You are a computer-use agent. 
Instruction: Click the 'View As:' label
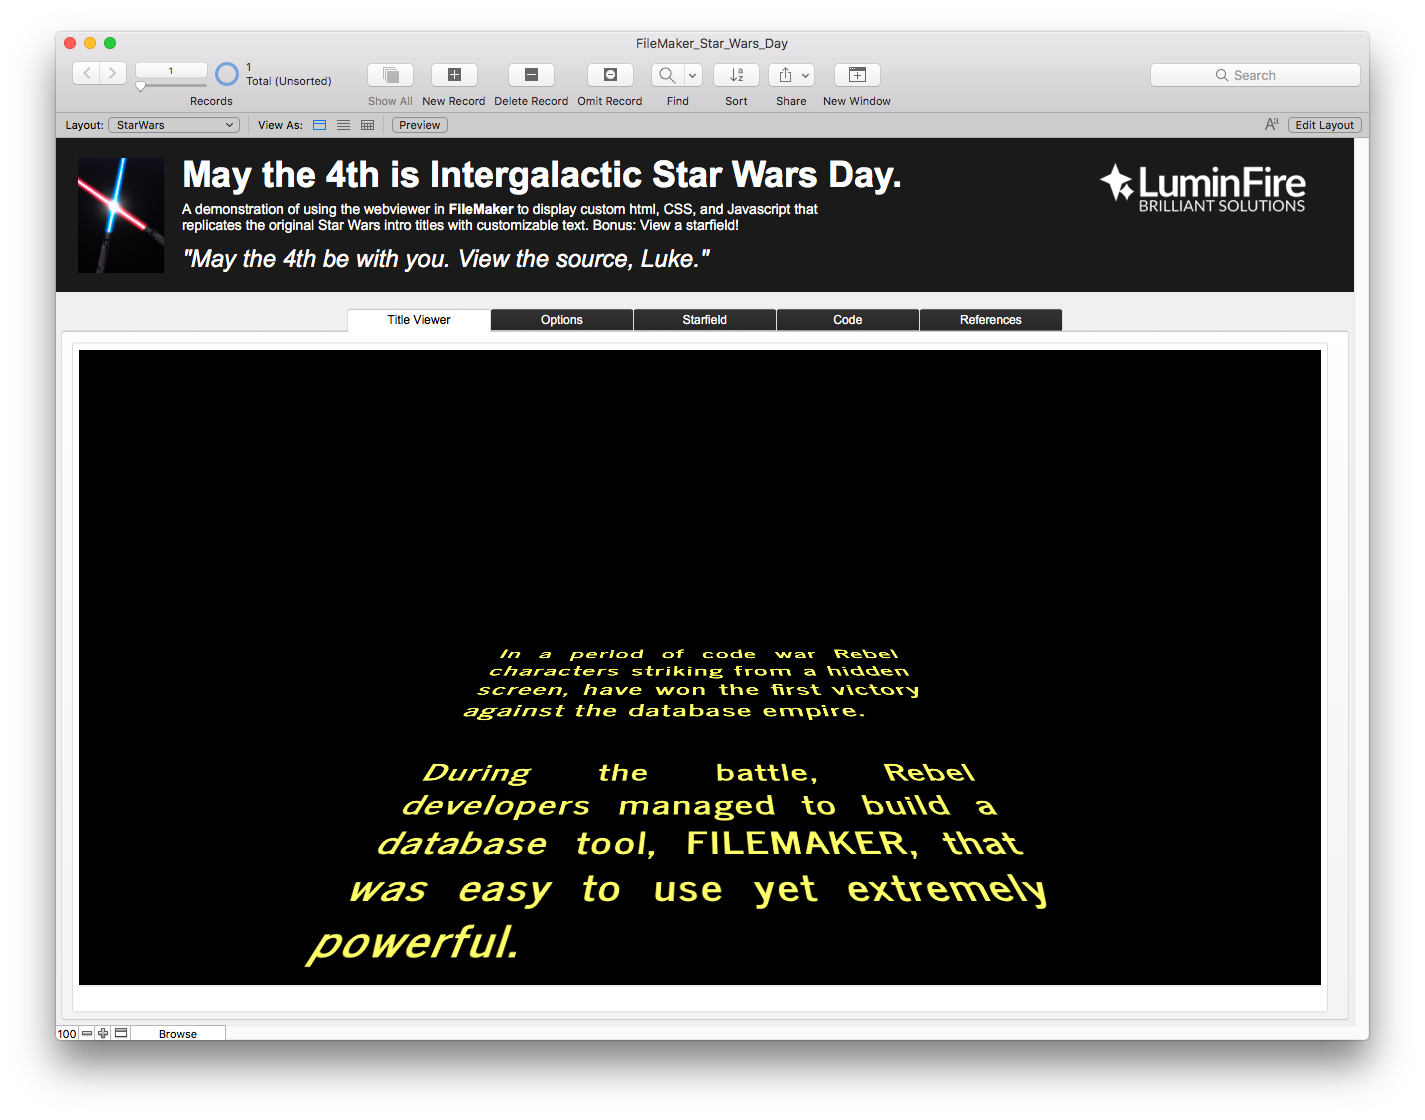coord(280,125)
